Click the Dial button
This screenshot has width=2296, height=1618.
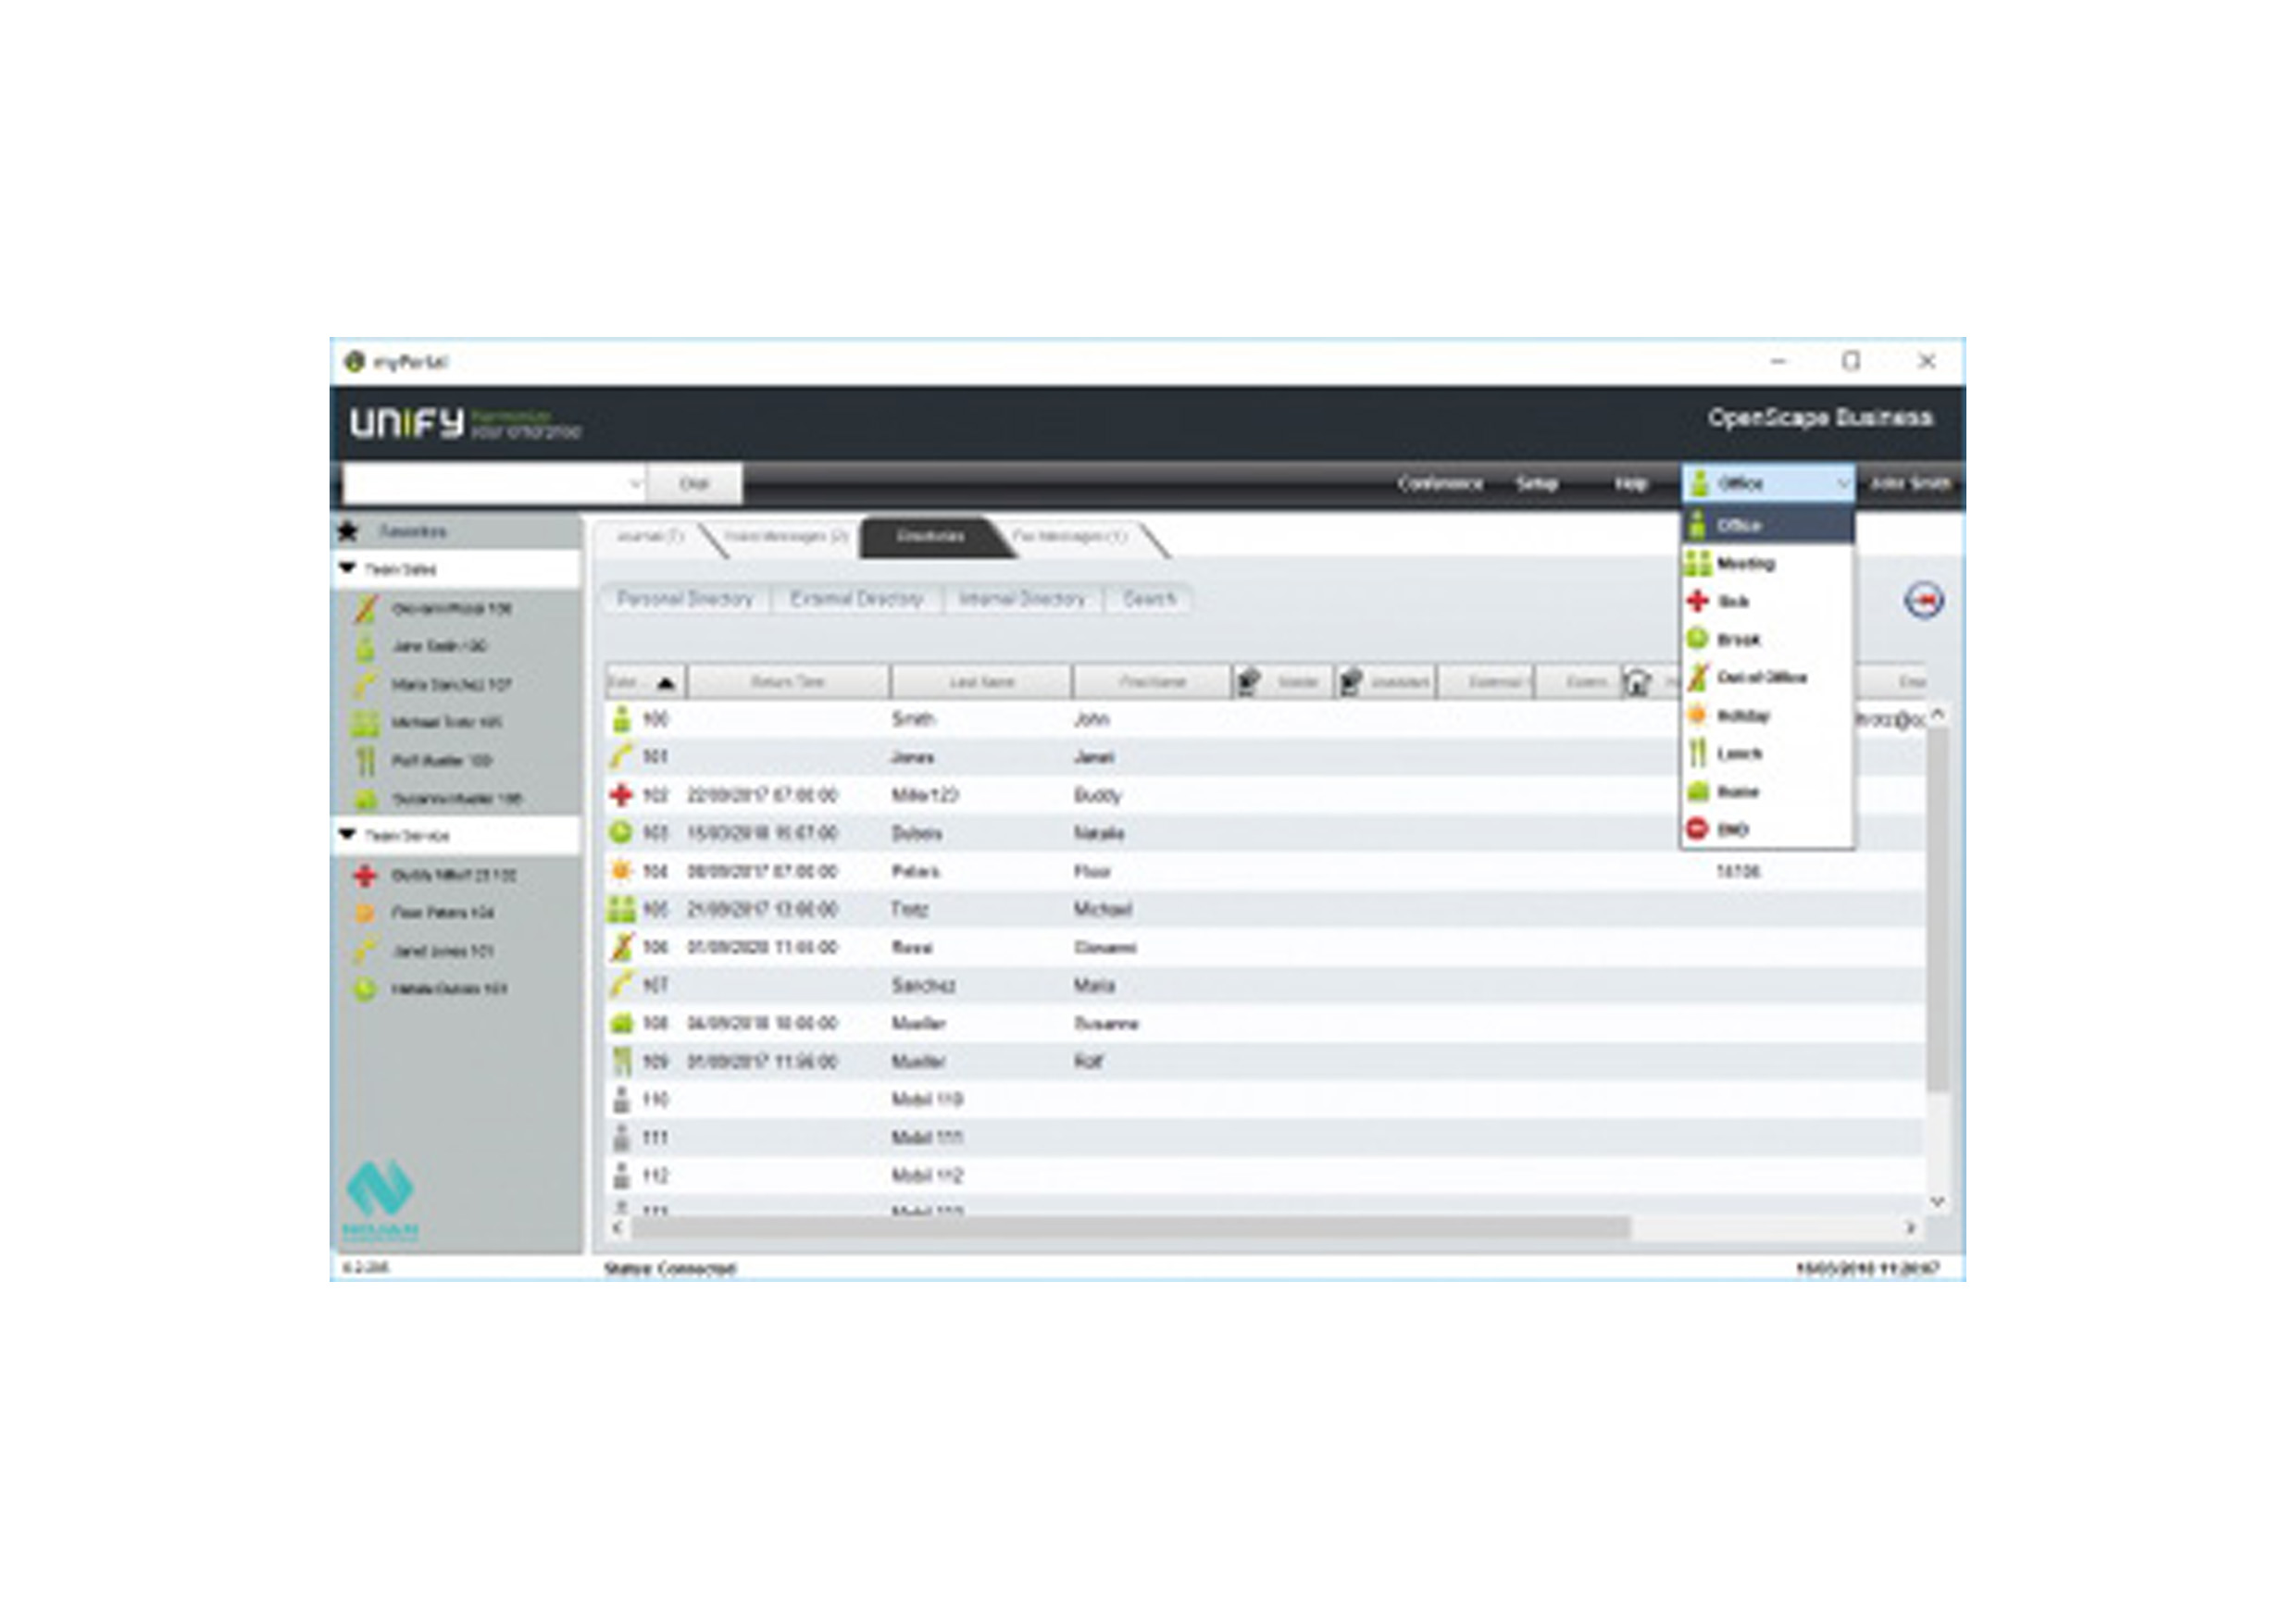pyautogui.click(x=694, y=484)
